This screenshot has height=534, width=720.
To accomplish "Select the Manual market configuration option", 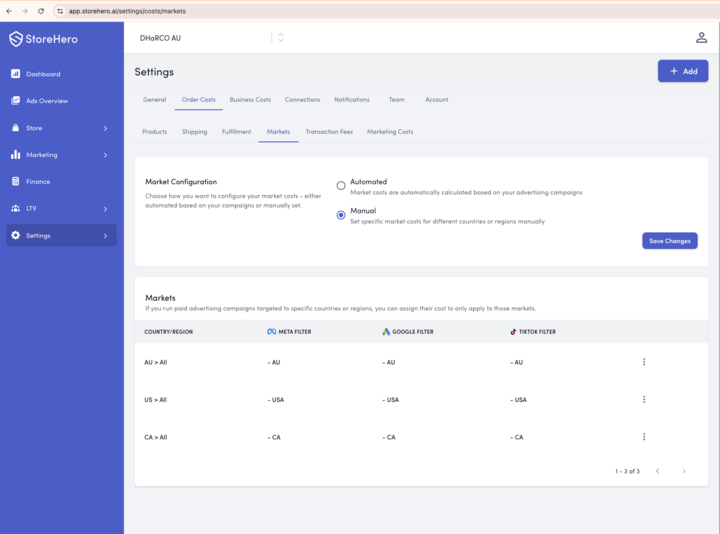I will pos(341,215).
